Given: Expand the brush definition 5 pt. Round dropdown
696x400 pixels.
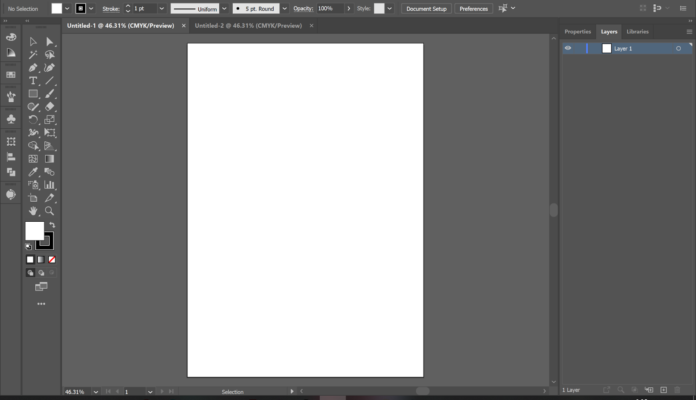Looking at the screenshot, I should pos(282,8).
